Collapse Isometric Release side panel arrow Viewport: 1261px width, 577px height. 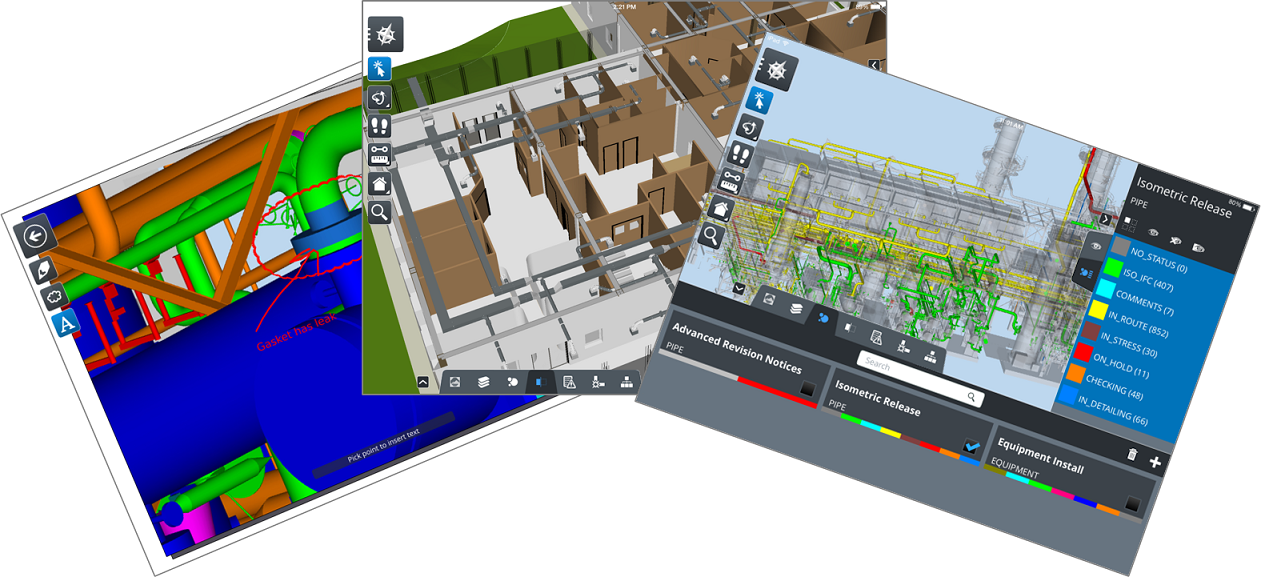click(1106, 217)
